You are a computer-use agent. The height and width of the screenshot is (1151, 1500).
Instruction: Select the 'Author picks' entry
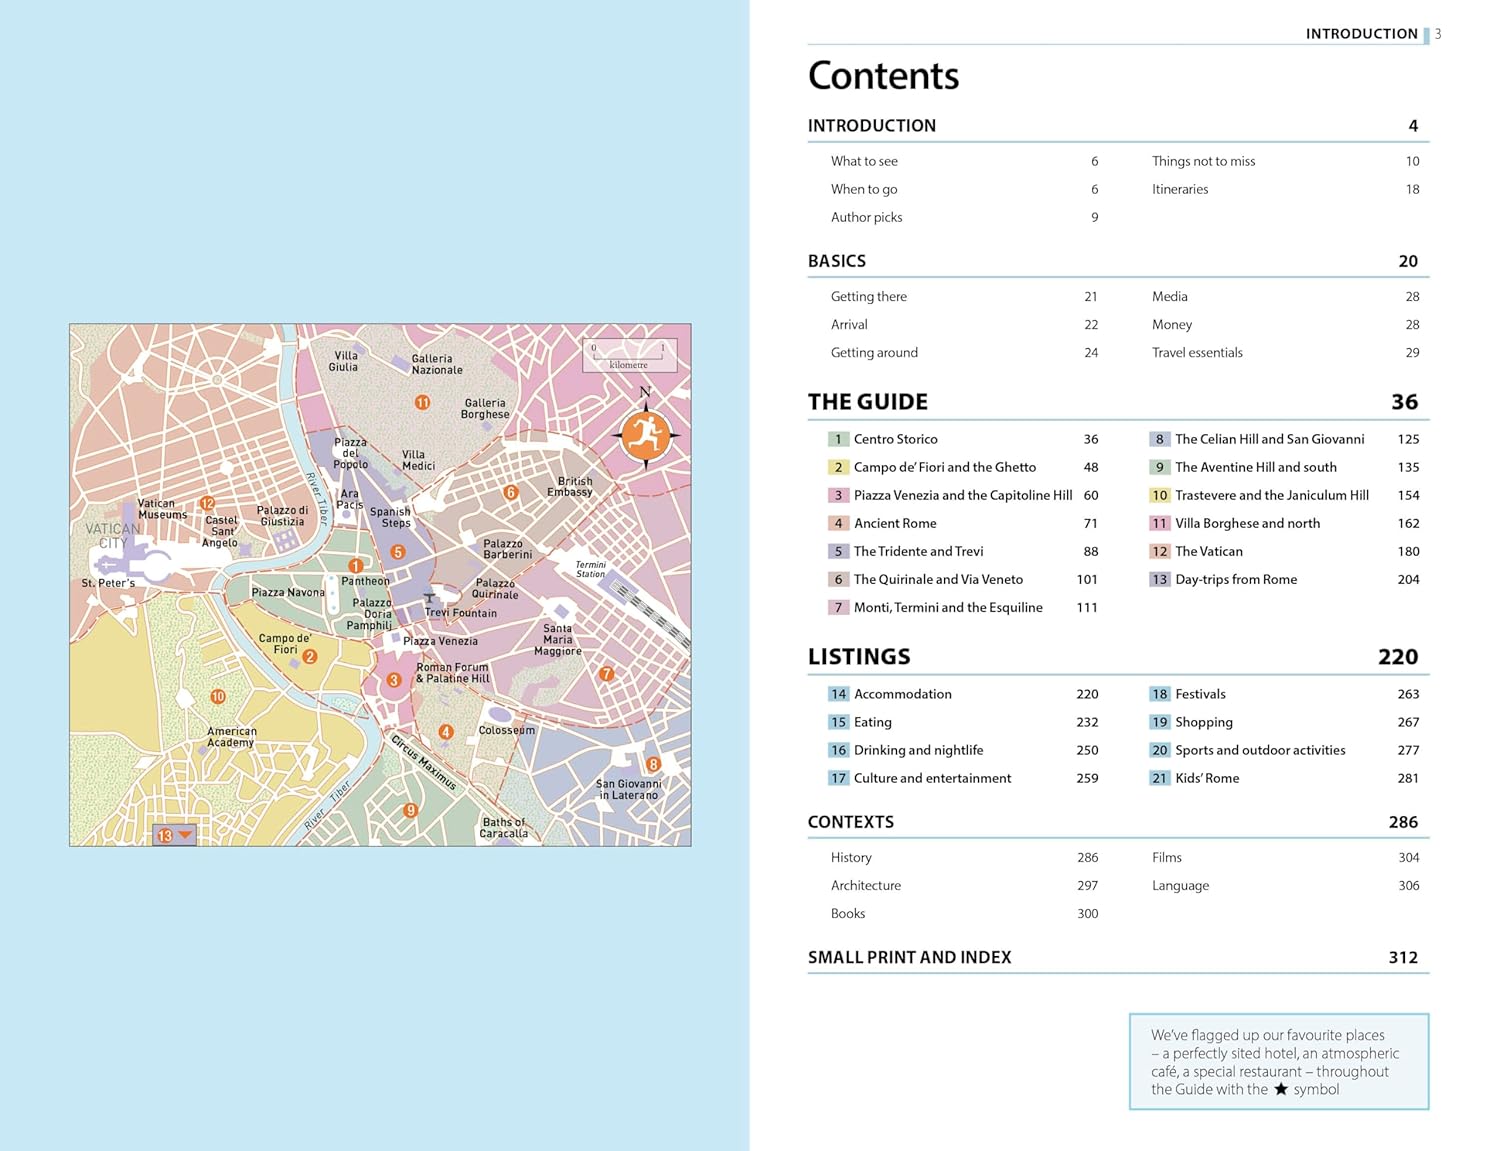click(867, 217)
